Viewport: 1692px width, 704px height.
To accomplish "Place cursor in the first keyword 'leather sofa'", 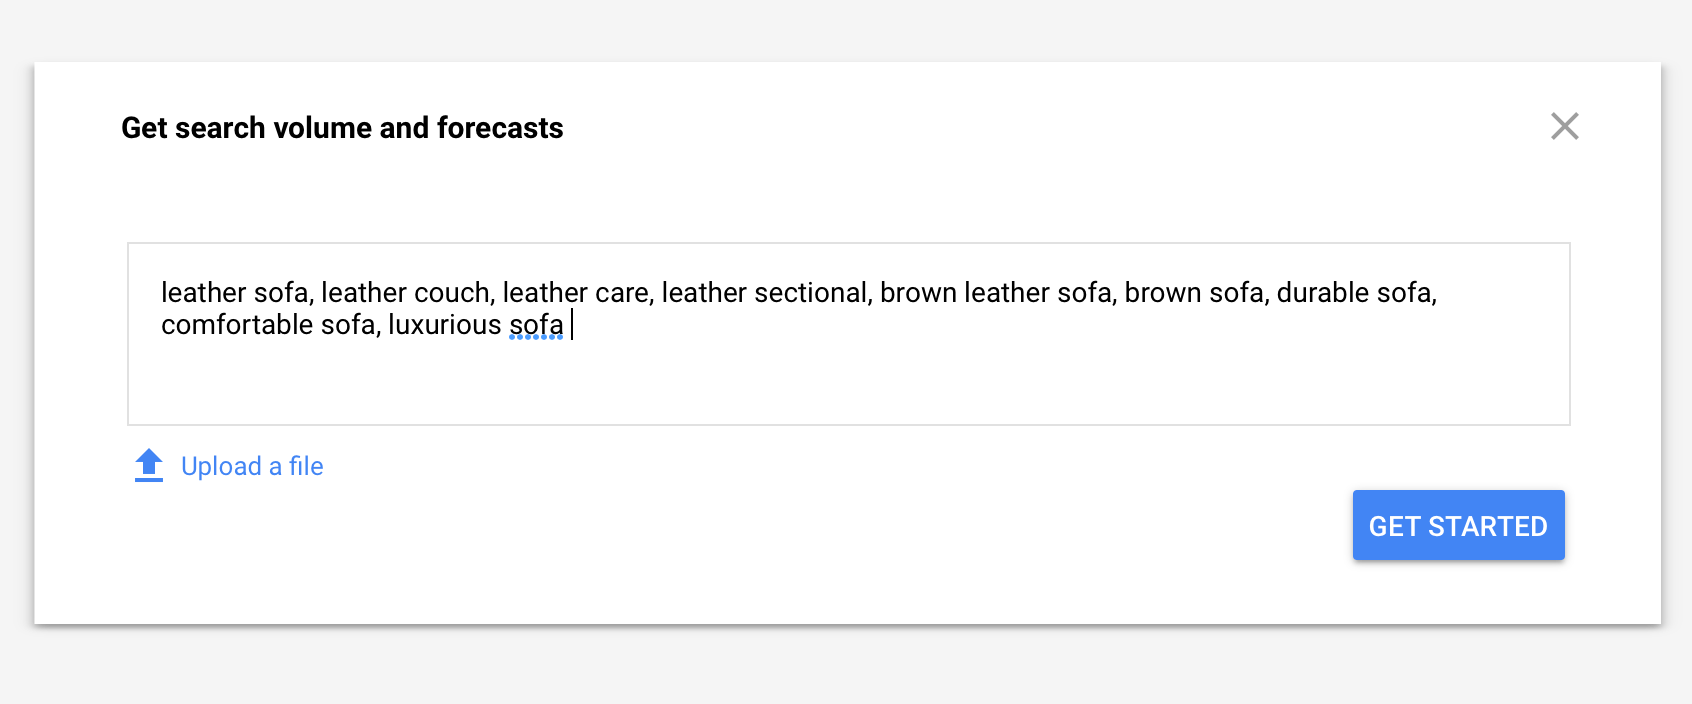I will coord(234,292).
